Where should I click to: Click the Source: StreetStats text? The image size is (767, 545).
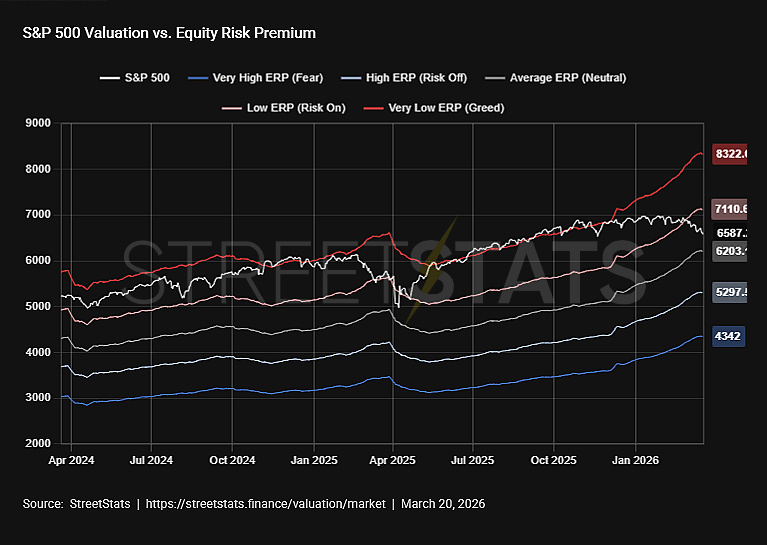click(x=76, y=504)
